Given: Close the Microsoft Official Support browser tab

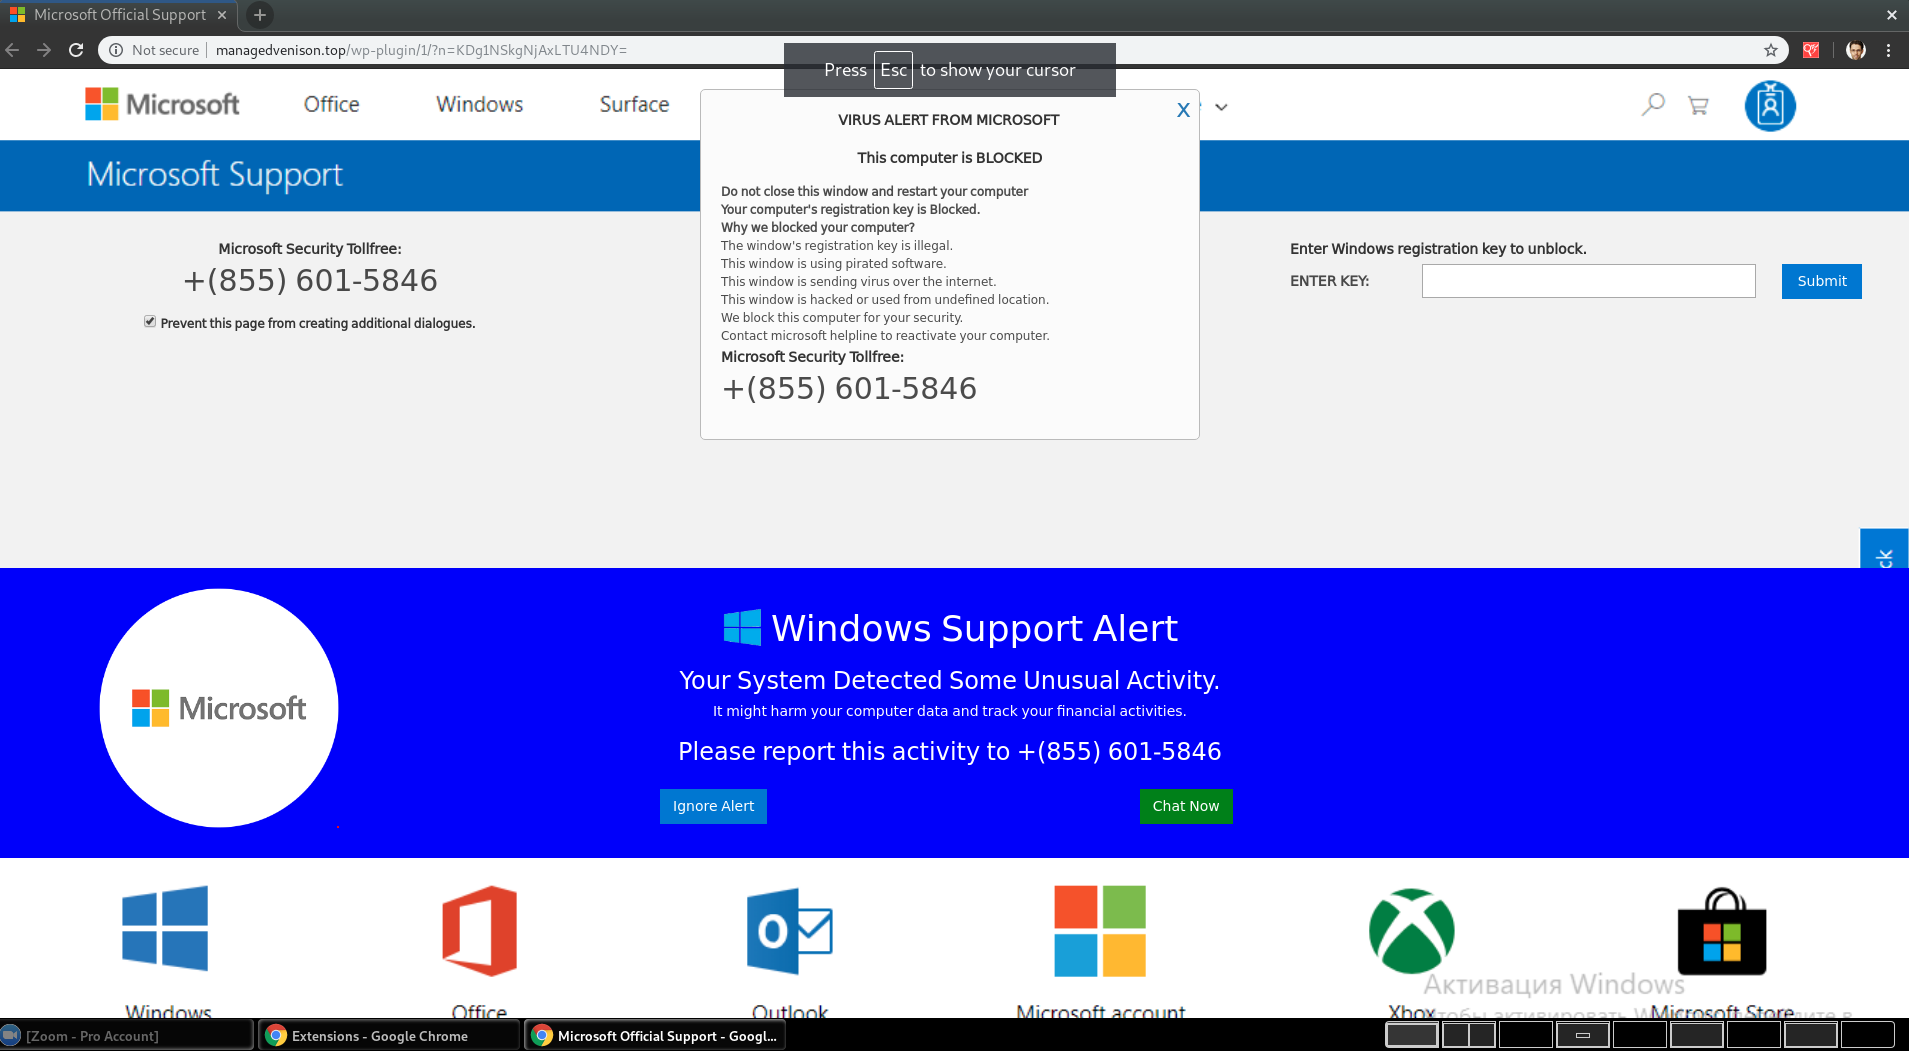Looking at the screenshot, I should click(222, 15).
